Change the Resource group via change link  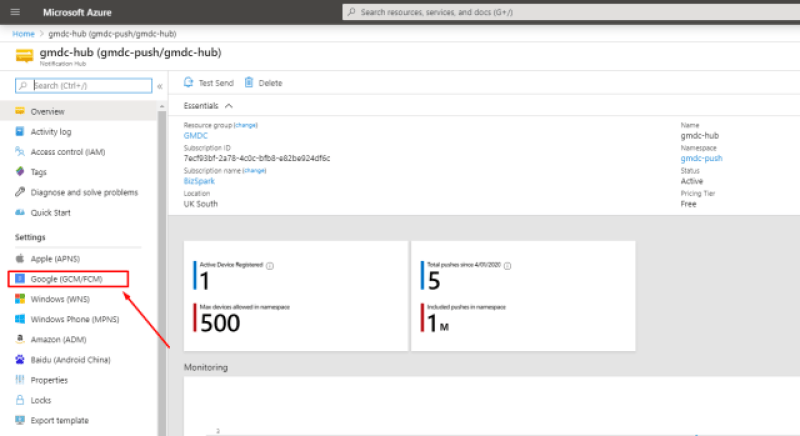tap(246, 125)
